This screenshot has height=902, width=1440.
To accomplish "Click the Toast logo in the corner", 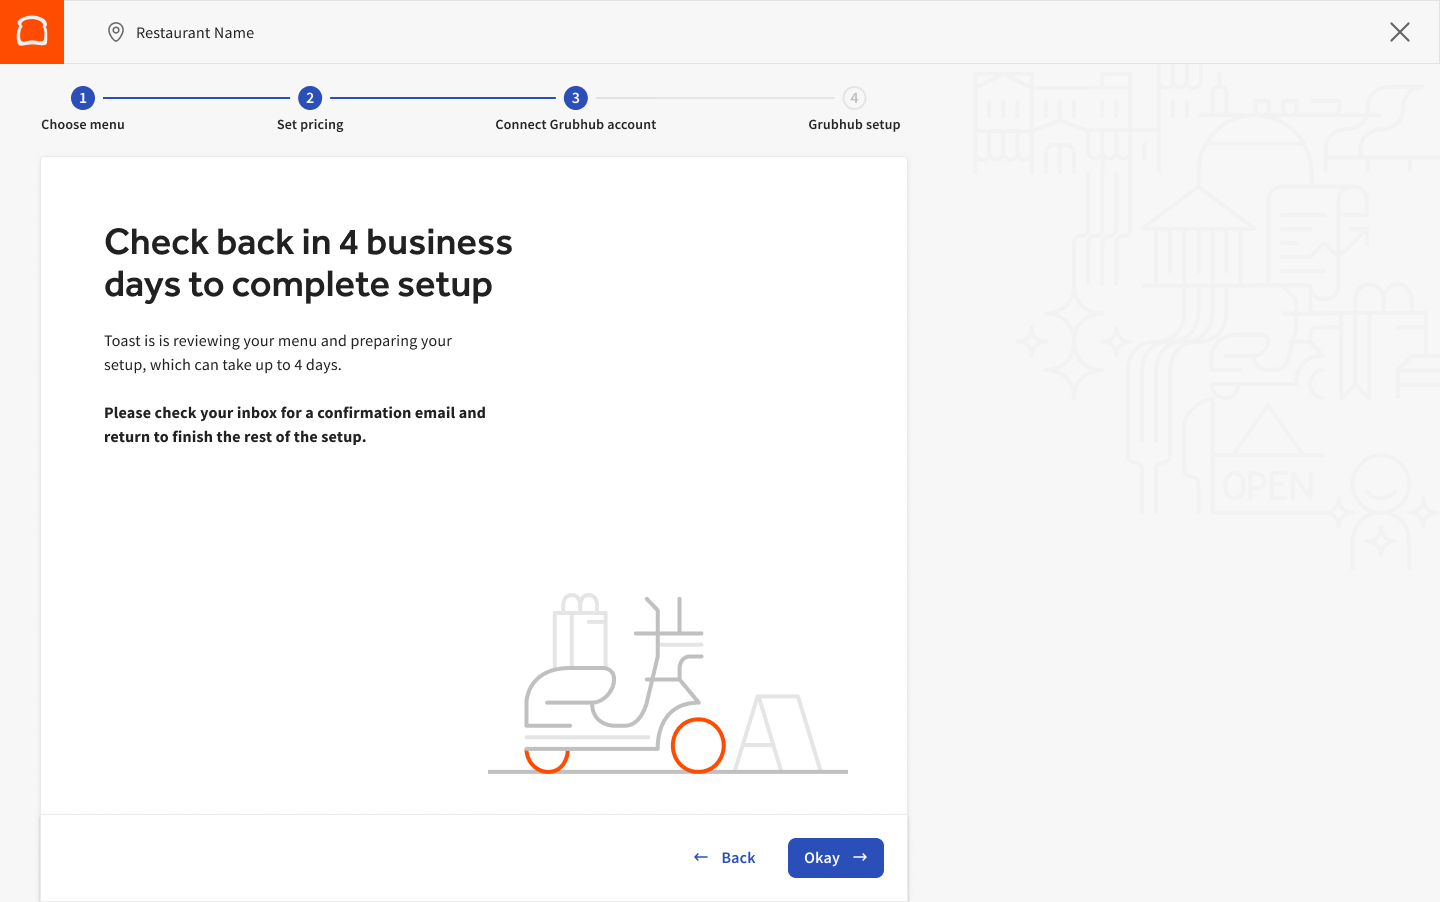I will [x=32, y=32].
